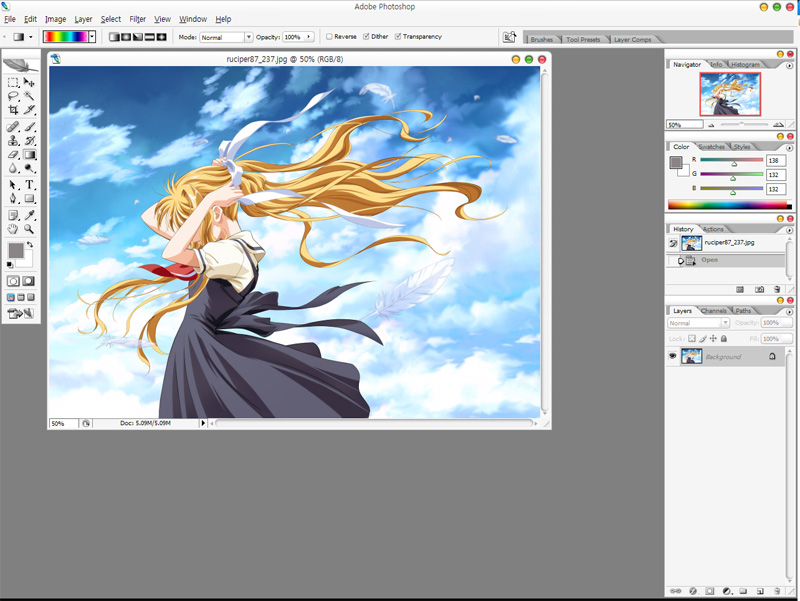This screenshot has height=601, width=800.
Task: Open the gradient picker dropdown arrow
Action: click(x=92, y=37)
